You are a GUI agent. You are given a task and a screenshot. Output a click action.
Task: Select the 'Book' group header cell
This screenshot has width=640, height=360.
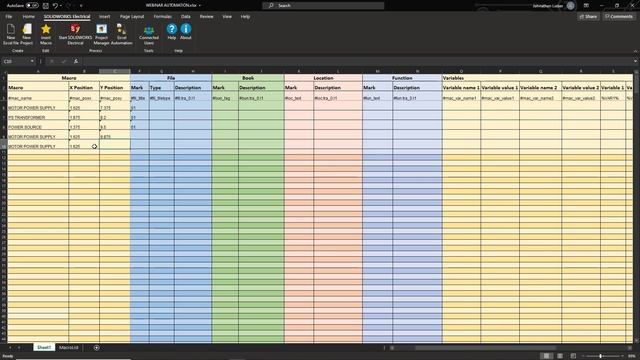point(248,78)
